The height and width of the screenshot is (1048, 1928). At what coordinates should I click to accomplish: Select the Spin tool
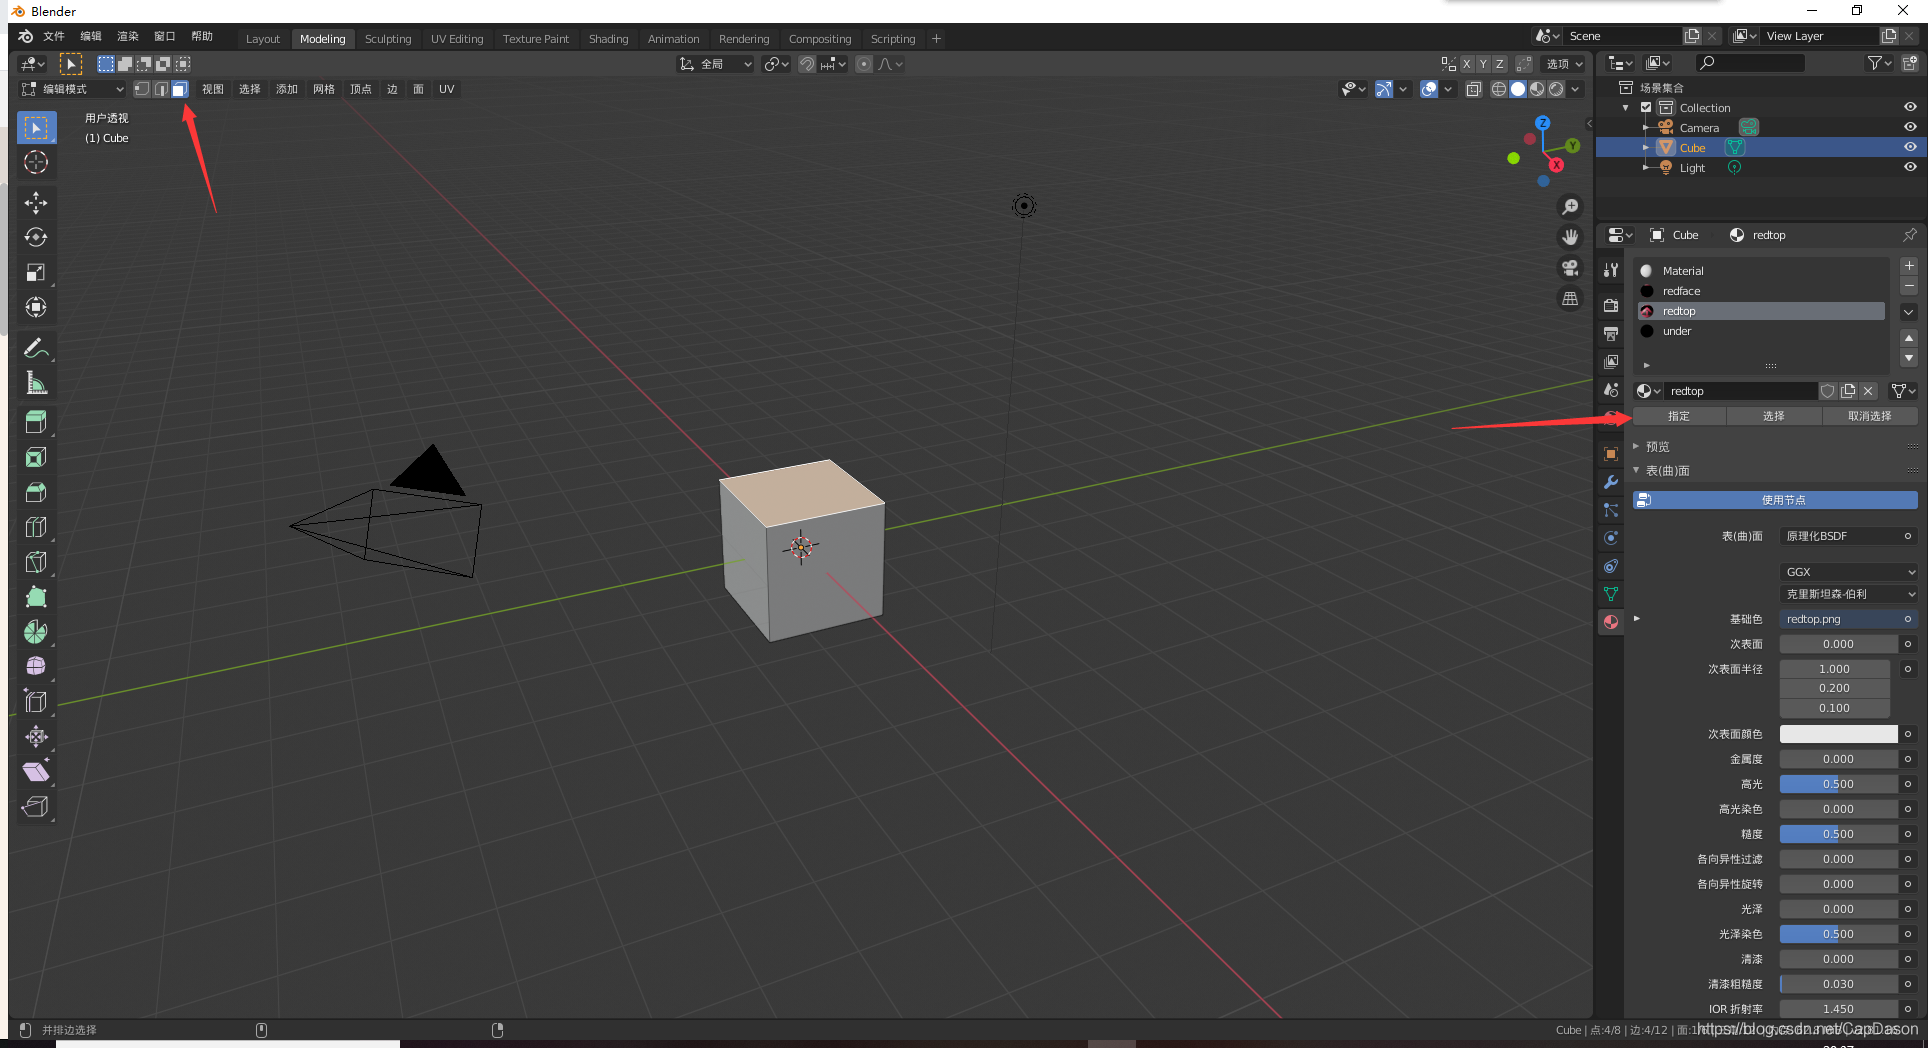(36, 632)
